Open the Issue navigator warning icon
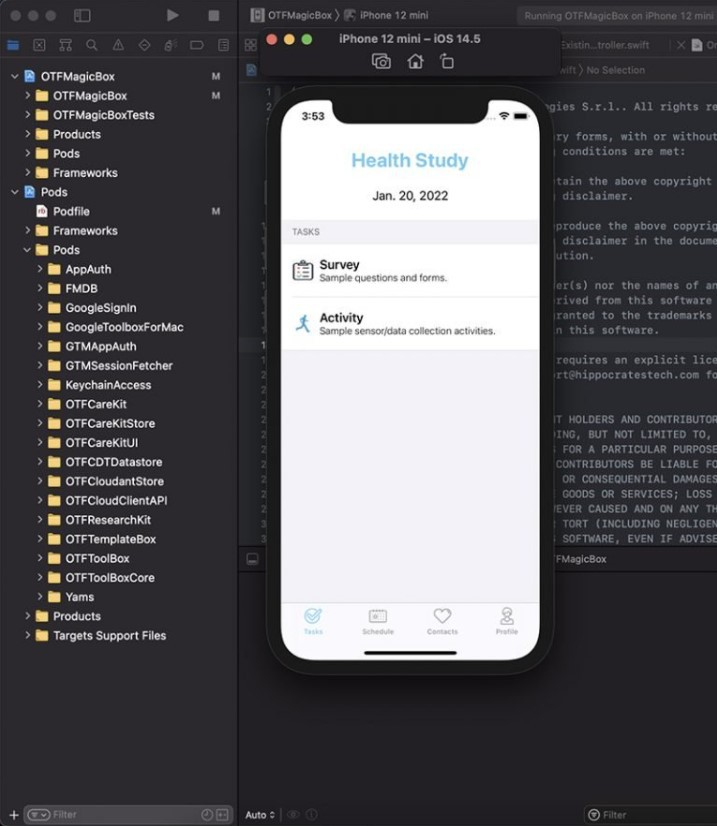This screenshot has height=826, width=717. [x=119, y=45]
